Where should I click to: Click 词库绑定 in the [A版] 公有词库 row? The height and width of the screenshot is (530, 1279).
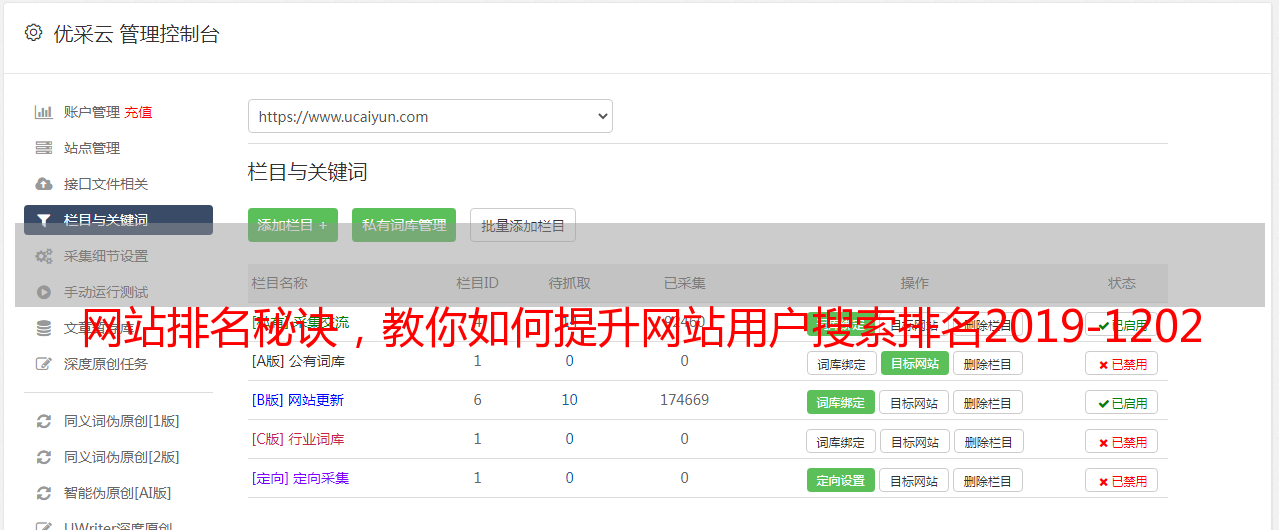tap(841, 363)
